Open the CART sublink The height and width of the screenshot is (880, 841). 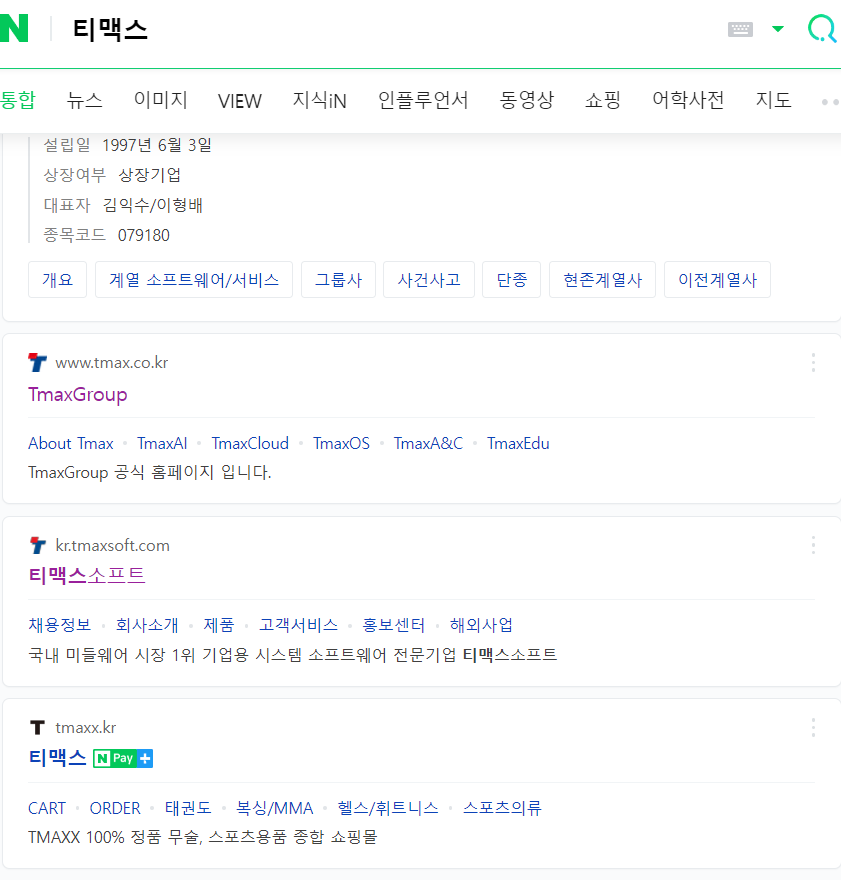pos(47,808)
